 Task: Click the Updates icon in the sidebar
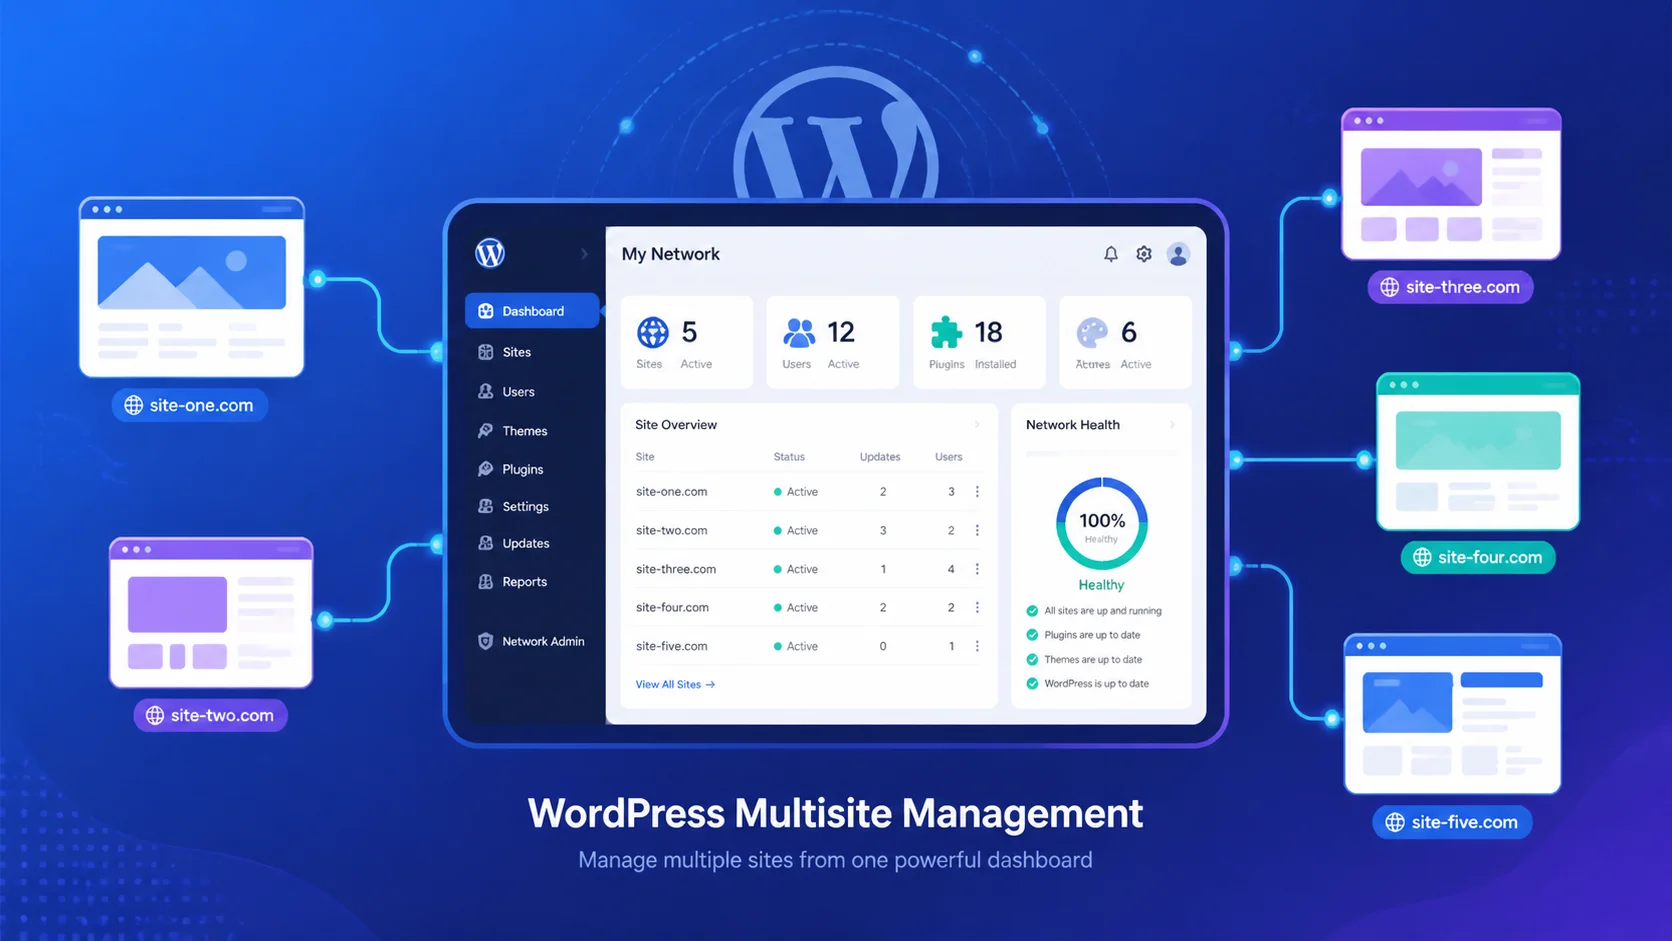tap(485, 543)
